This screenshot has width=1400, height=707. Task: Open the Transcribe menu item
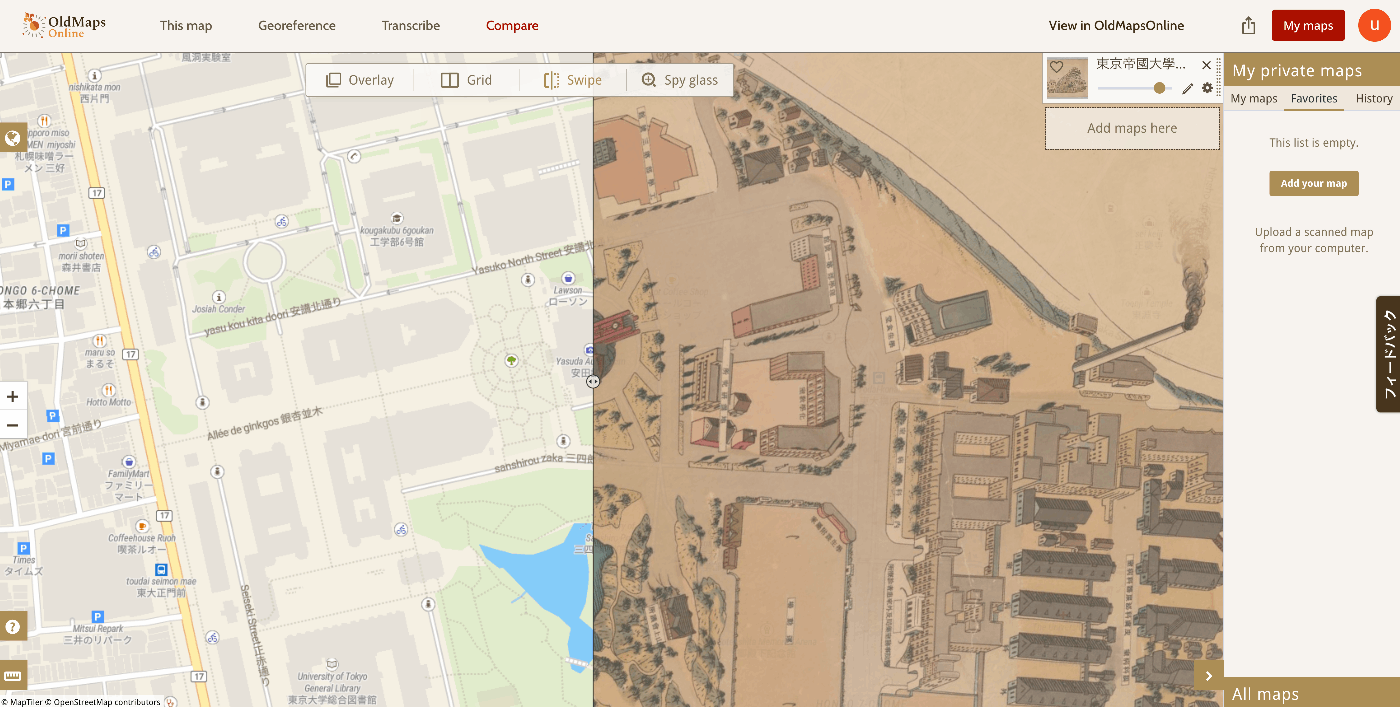(411, 26)
